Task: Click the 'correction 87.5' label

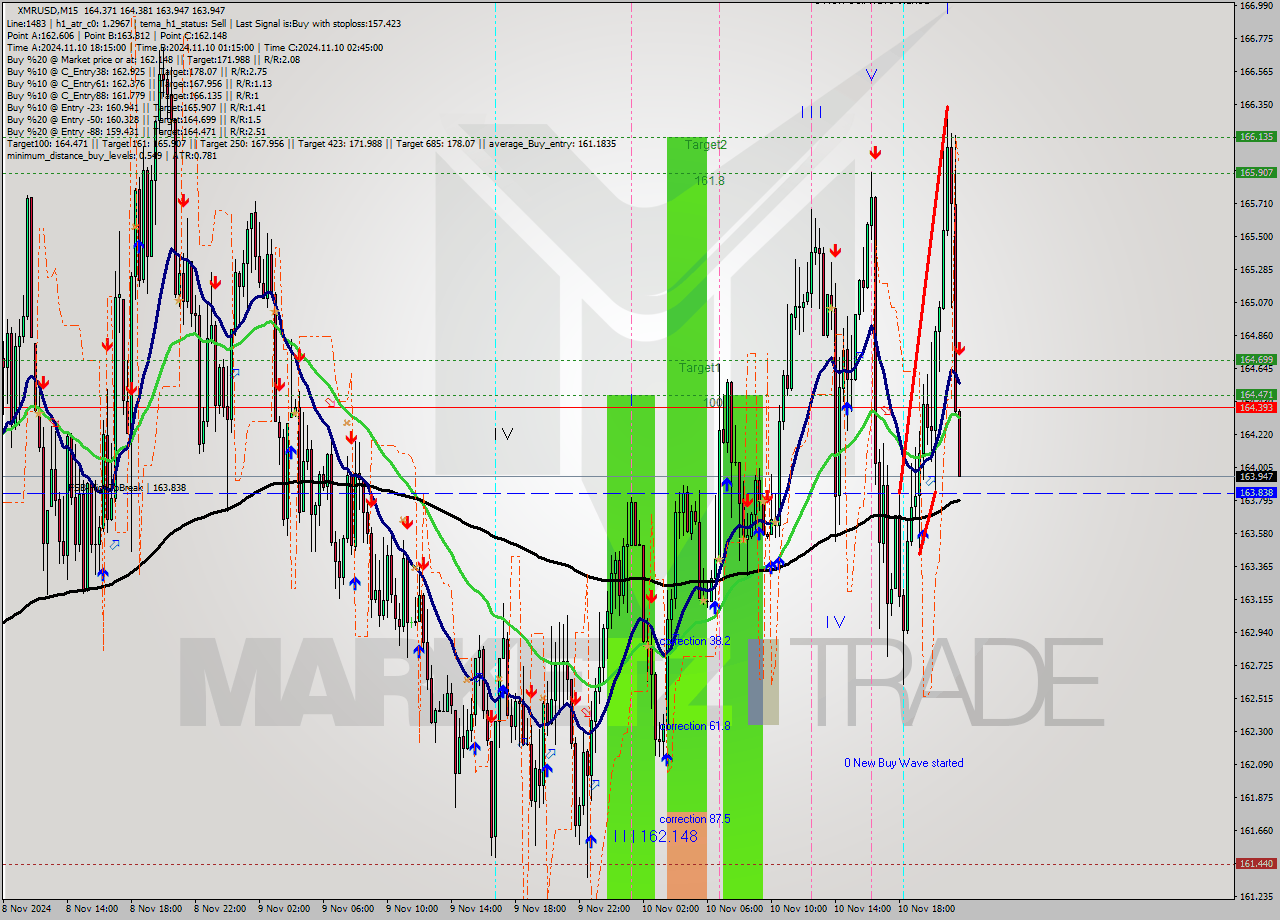Action: tap(695, 819)
